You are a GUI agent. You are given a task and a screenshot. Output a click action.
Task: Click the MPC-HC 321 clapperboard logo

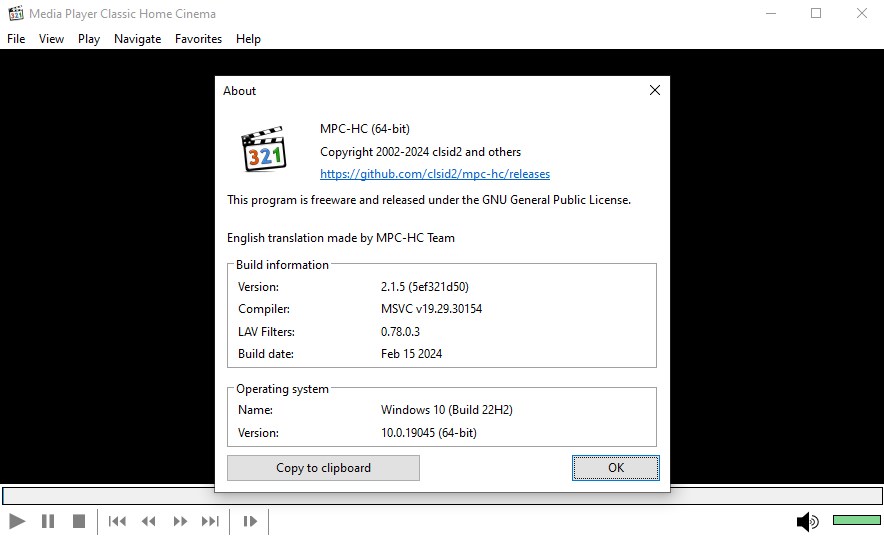pos(263,149)
